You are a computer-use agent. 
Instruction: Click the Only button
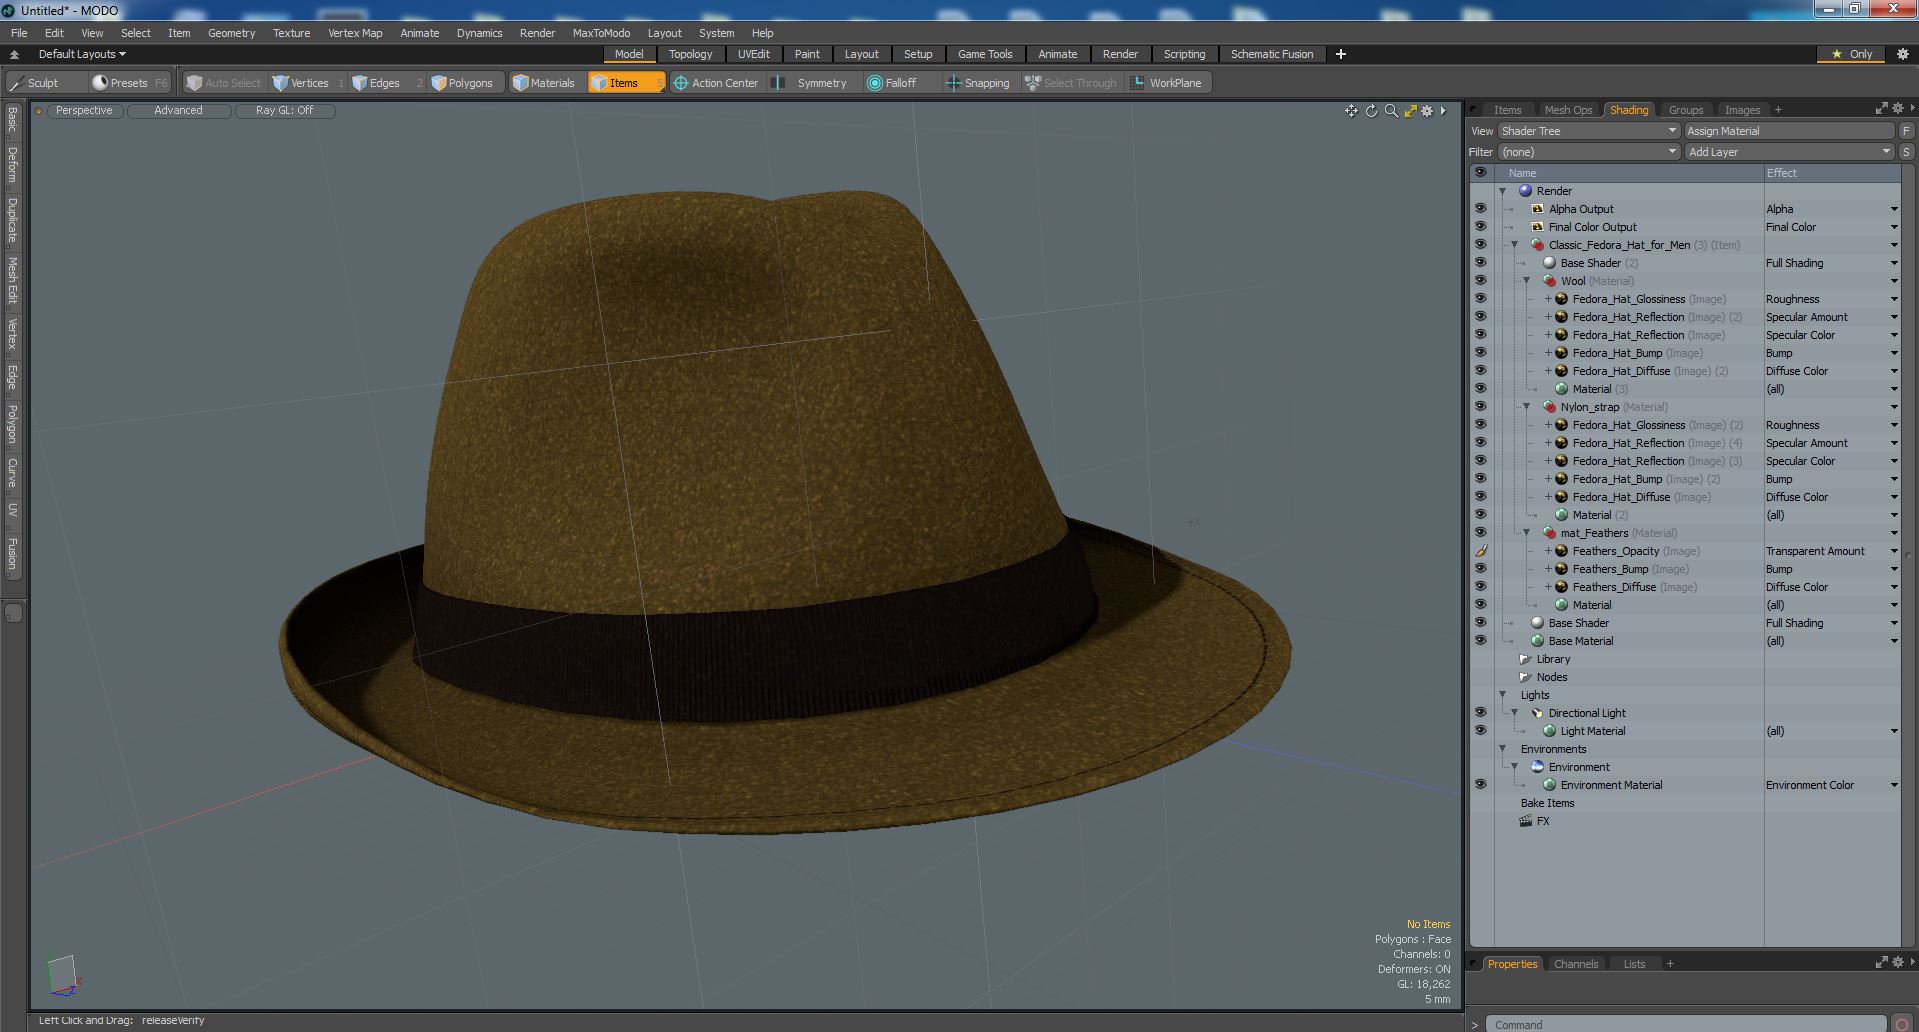(x=1851, y=54)
